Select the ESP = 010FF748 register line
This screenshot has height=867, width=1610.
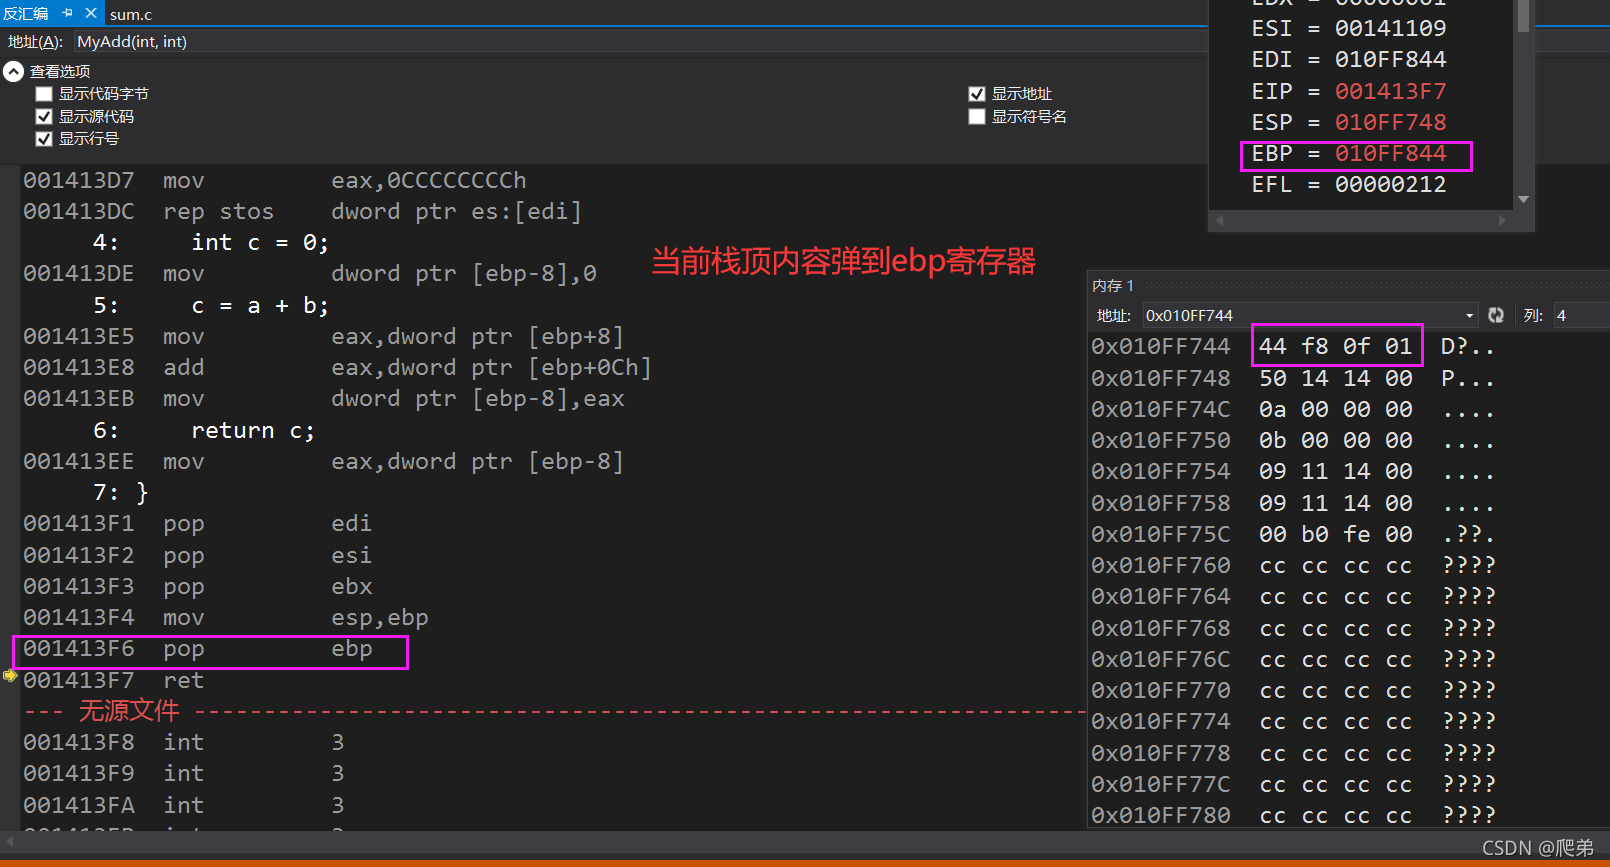coord(1349,122)
